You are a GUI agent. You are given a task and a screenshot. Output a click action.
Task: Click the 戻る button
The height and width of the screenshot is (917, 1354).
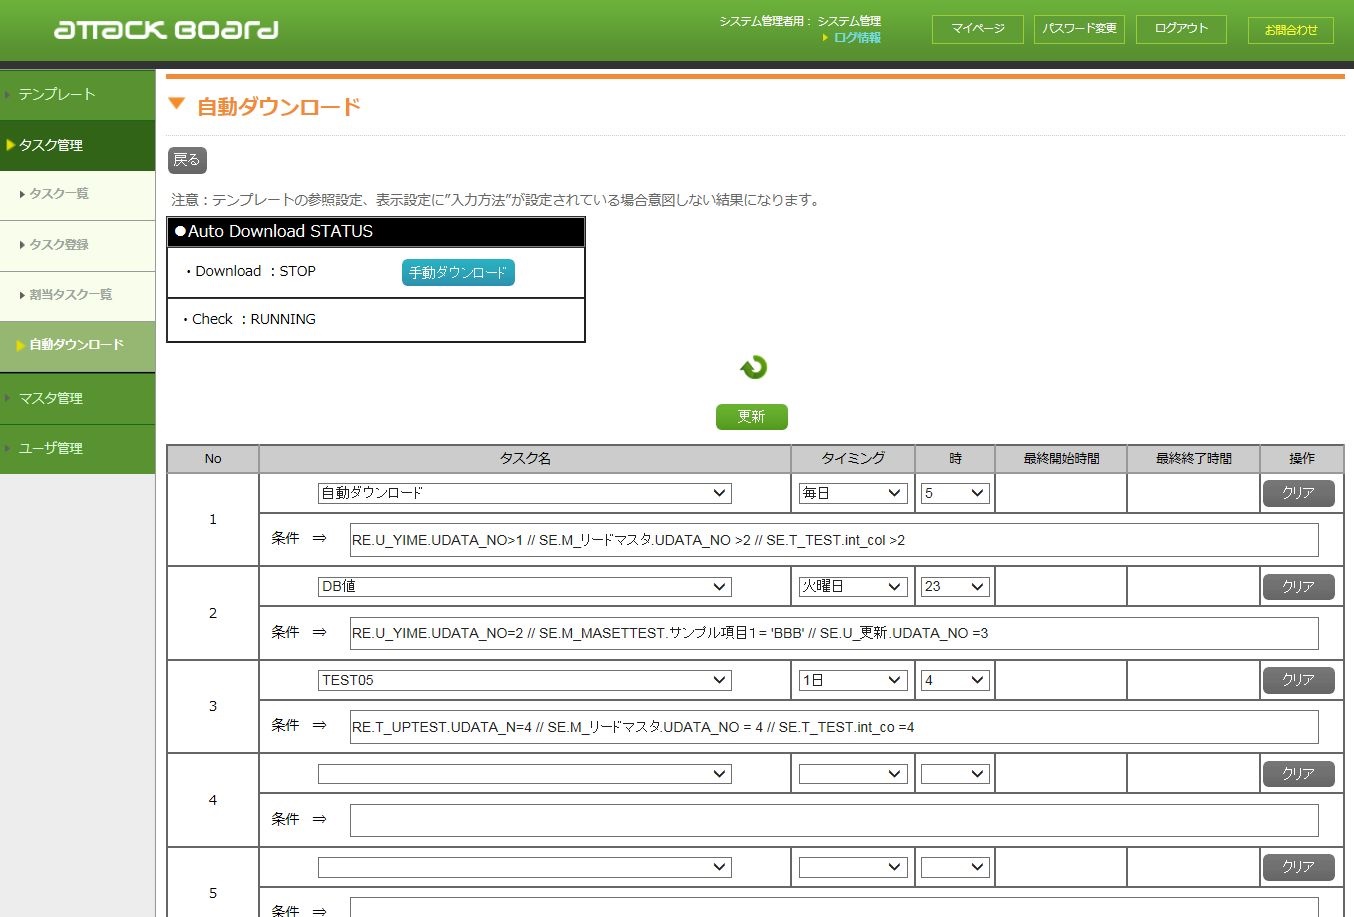[187, 160]
